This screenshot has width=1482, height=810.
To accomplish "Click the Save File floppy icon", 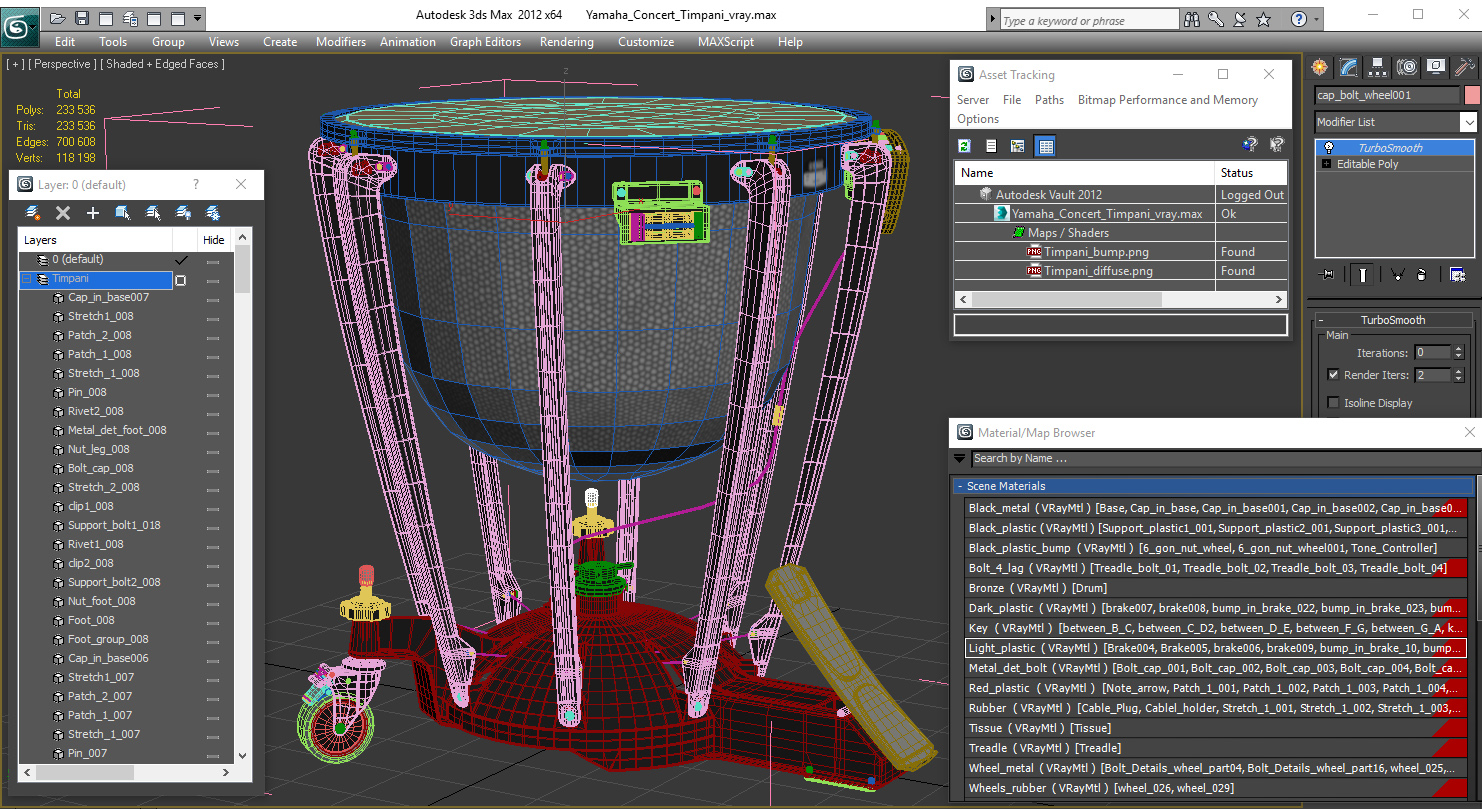I will point(82,18).
